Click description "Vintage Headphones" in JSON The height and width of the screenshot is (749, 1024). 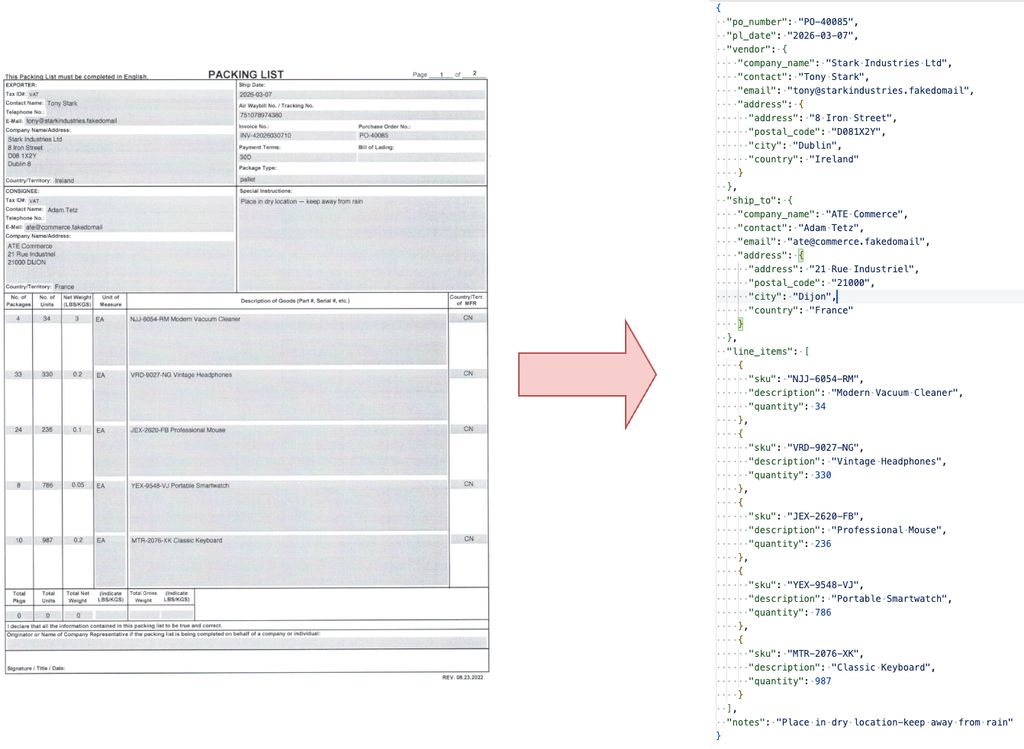(888, 462)
